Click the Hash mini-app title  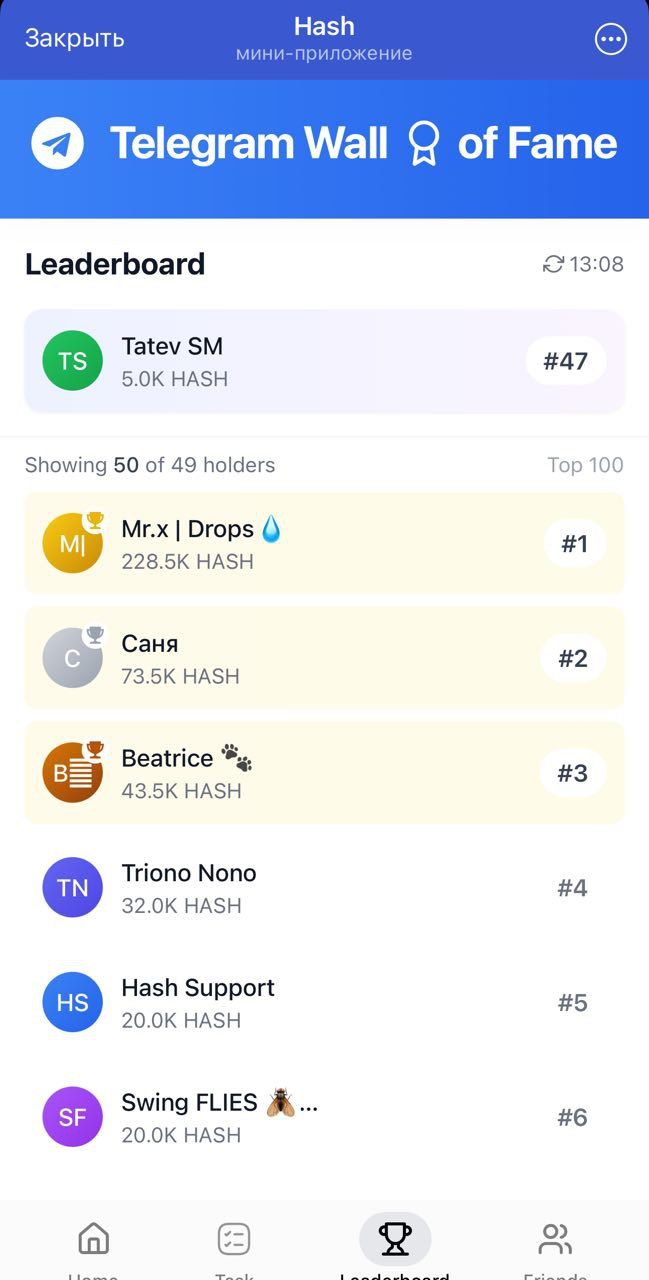click(324, 26)
